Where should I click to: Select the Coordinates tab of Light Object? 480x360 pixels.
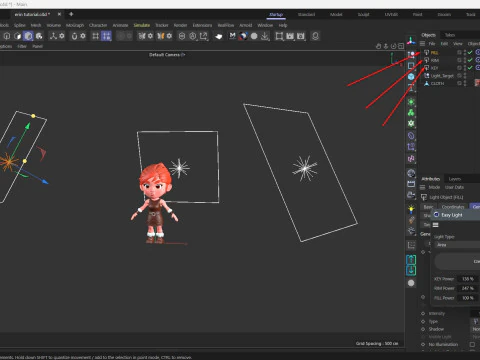pyautogui.click(x=453, y=207)
